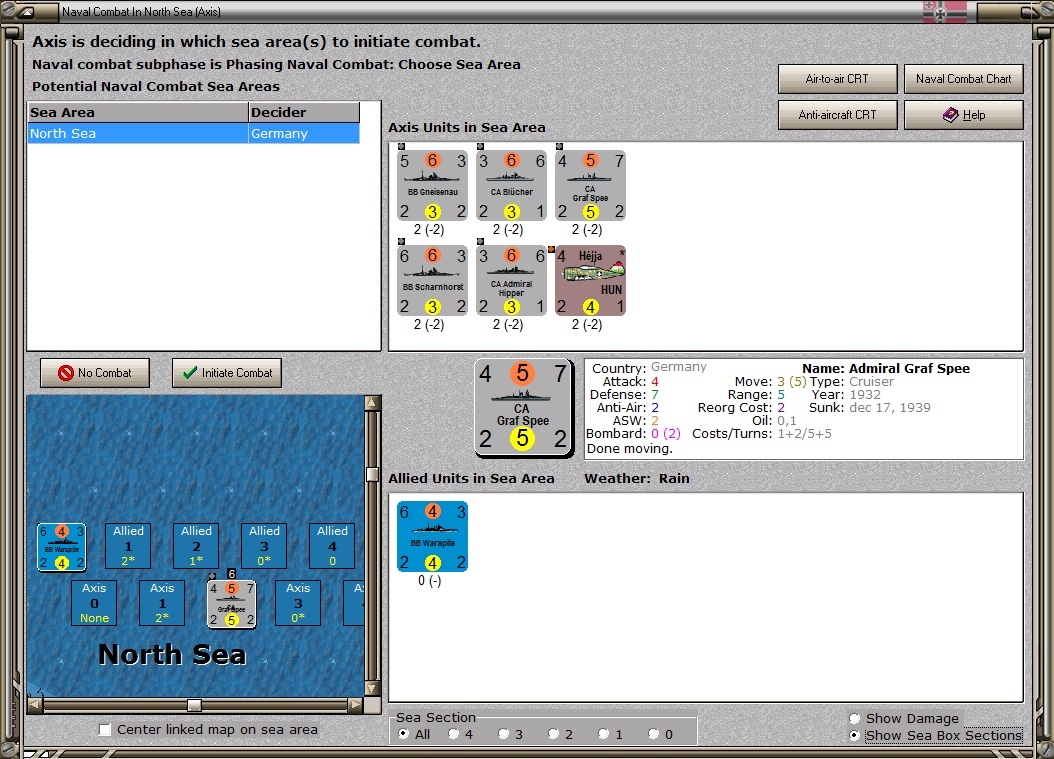The width and height of the screenshot is (1054, 759).
Task: Click the Allied BB Warspite counter in the Allied units panel
Action: click(x=432, y=536)
